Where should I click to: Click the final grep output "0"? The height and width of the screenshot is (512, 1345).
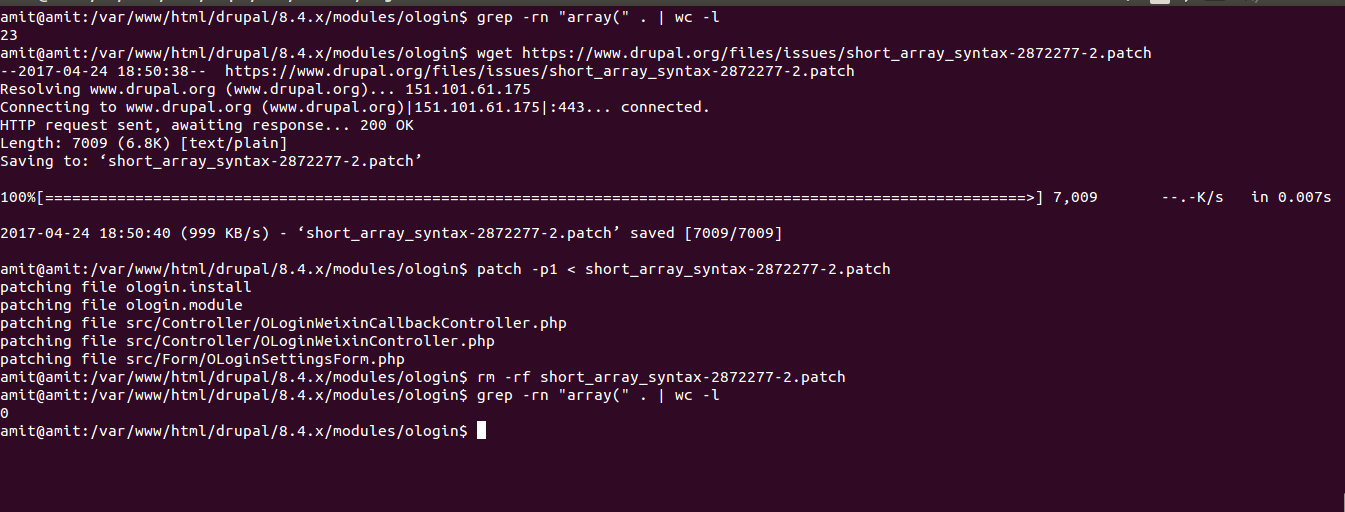click(5, 413)
